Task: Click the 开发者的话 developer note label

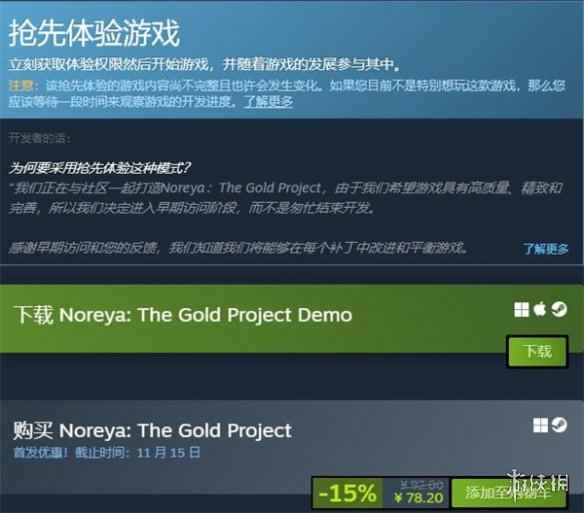Action: pos(39,138)
